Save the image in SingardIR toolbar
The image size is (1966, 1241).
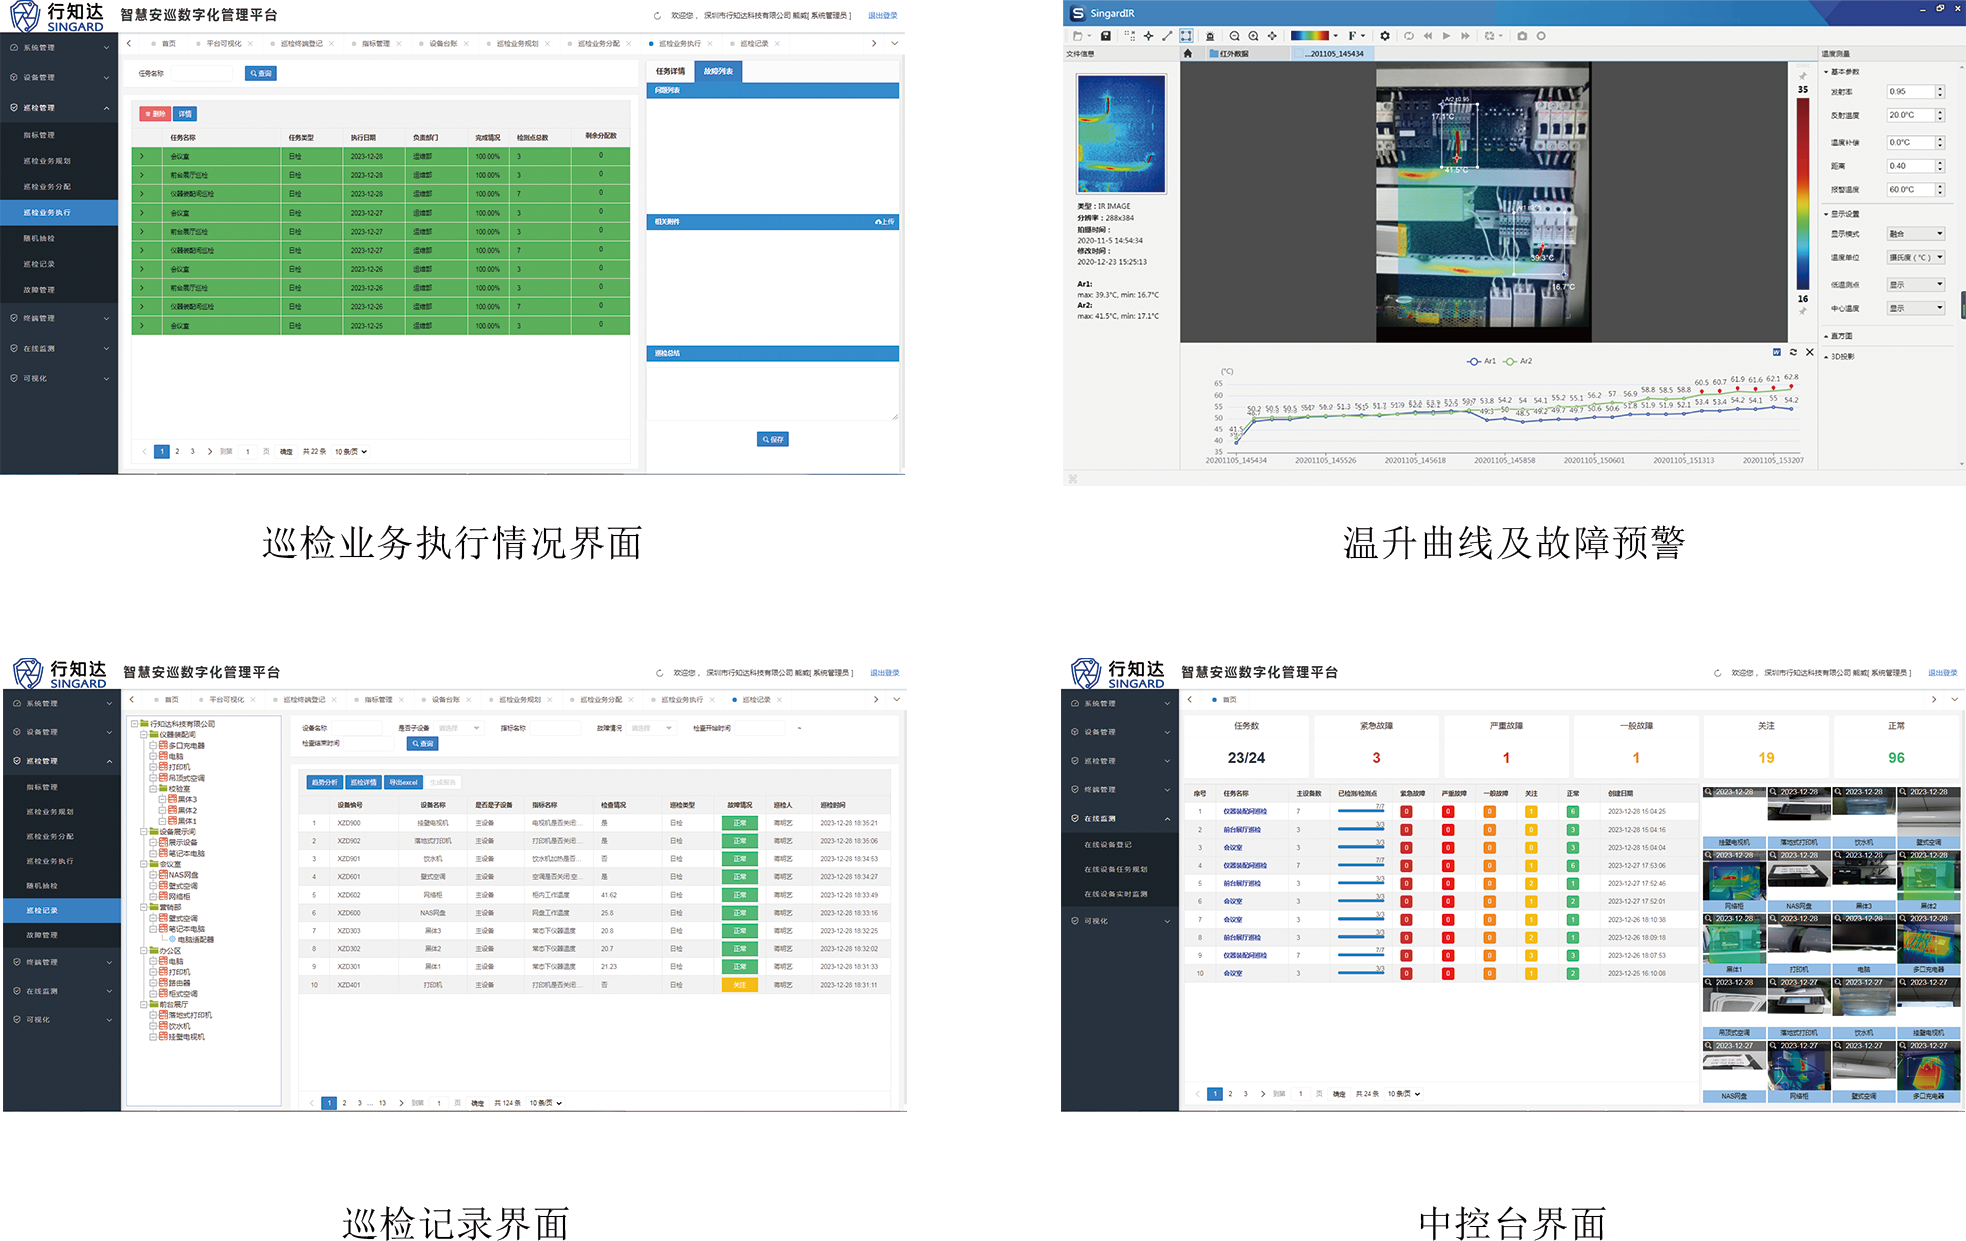[x=1106, y=36]
